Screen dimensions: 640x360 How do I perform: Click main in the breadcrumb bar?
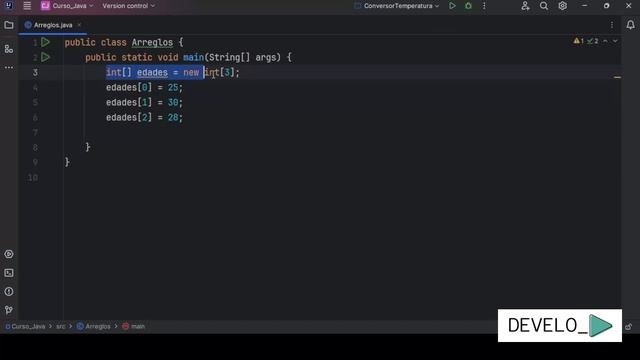134,327
